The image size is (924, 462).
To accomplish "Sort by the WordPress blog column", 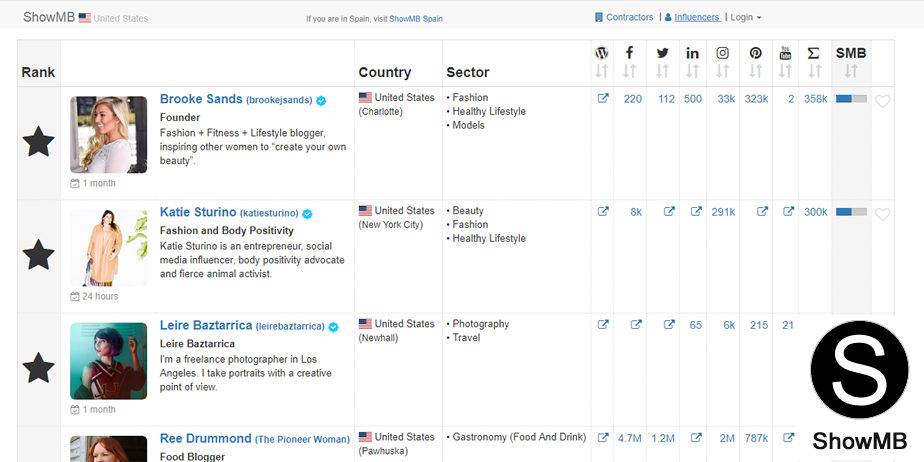I will coord(602,71).
